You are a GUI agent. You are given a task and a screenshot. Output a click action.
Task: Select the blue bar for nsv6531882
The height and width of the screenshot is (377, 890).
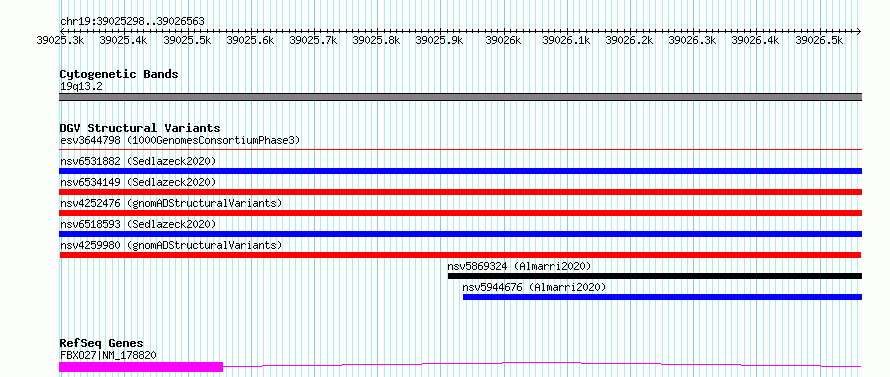coord(460,171)
